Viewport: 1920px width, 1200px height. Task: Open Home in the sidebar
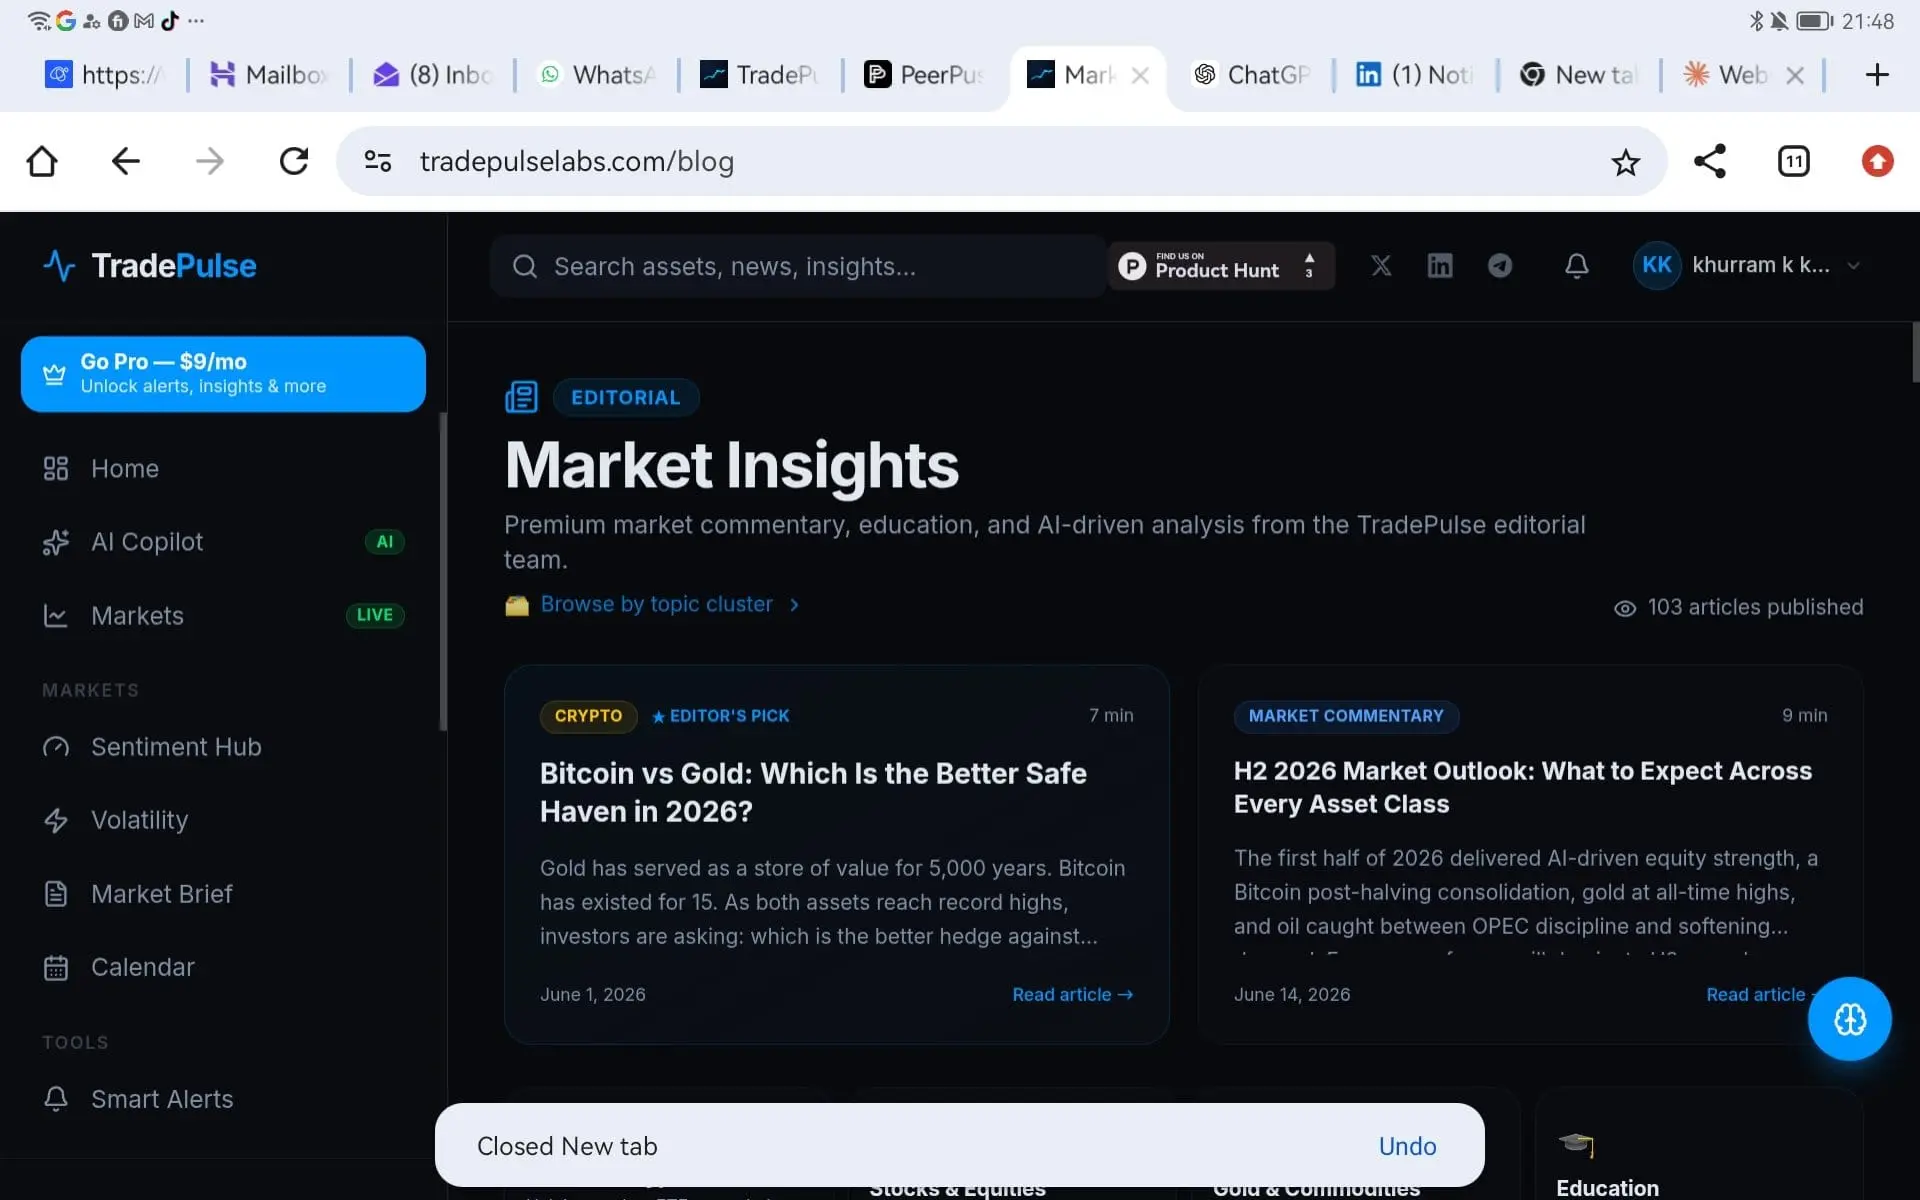222,469
